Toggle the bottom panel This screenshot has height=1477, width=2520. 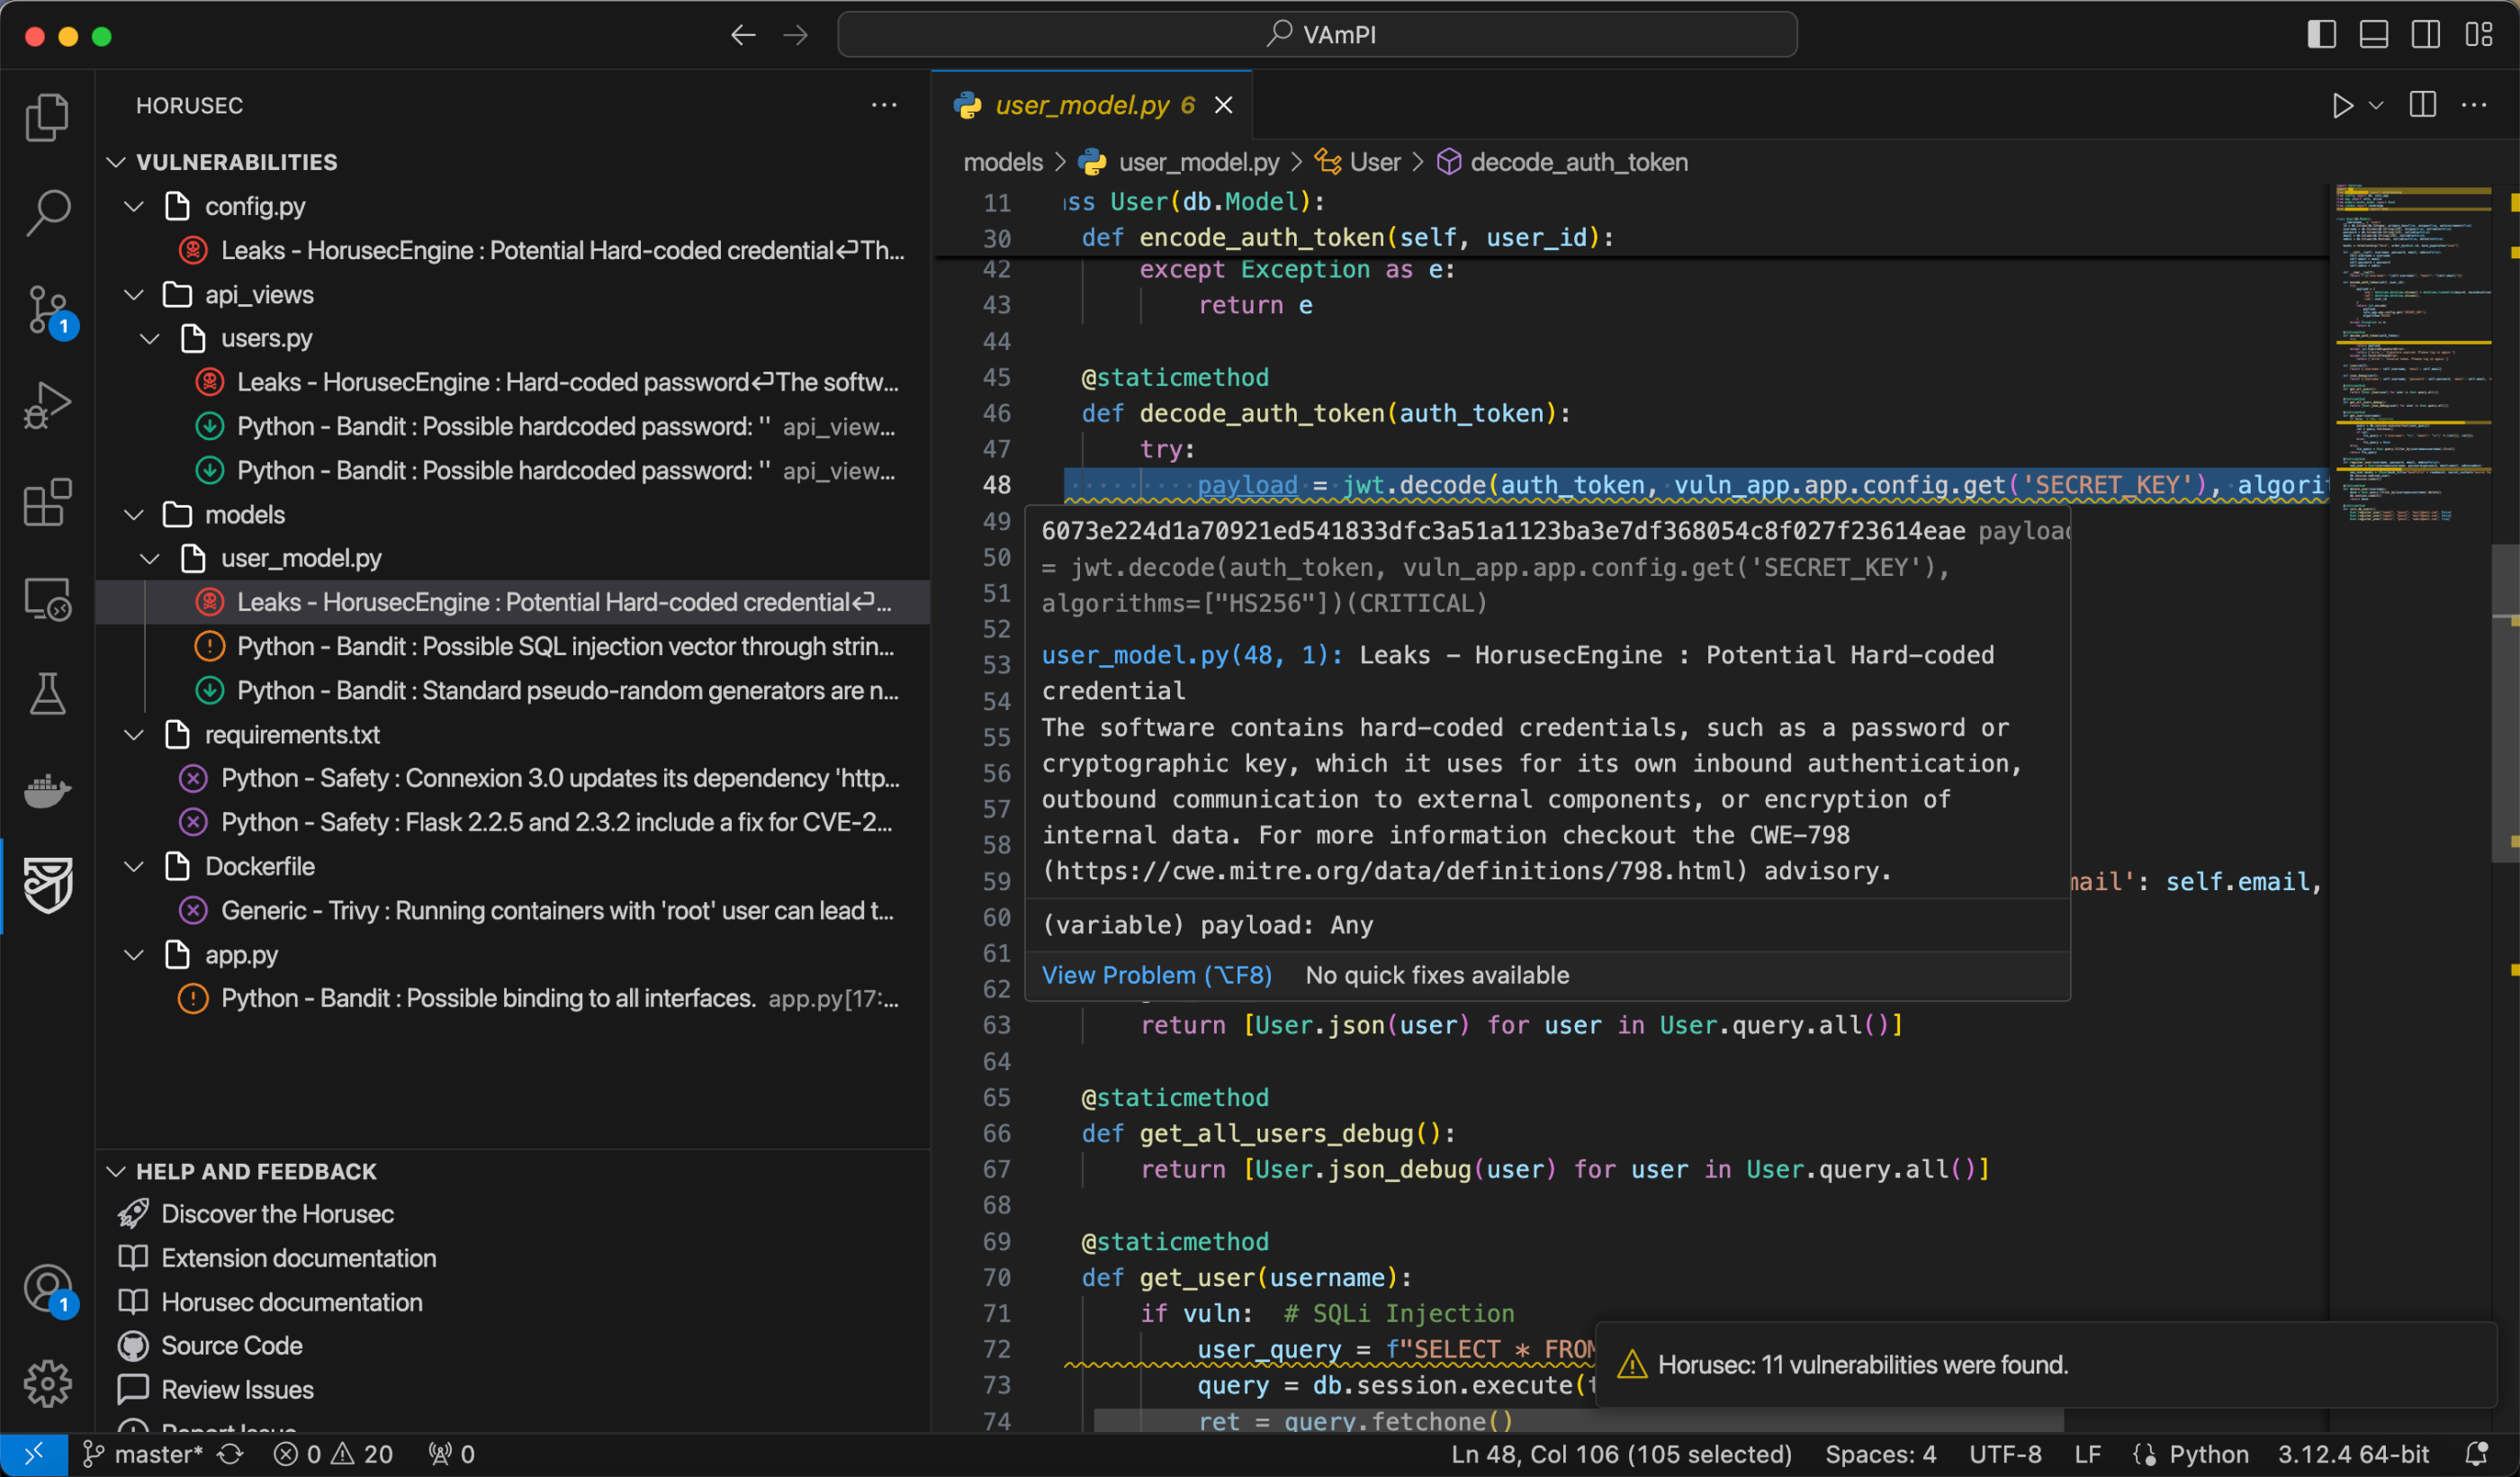tap(2374, 35)
